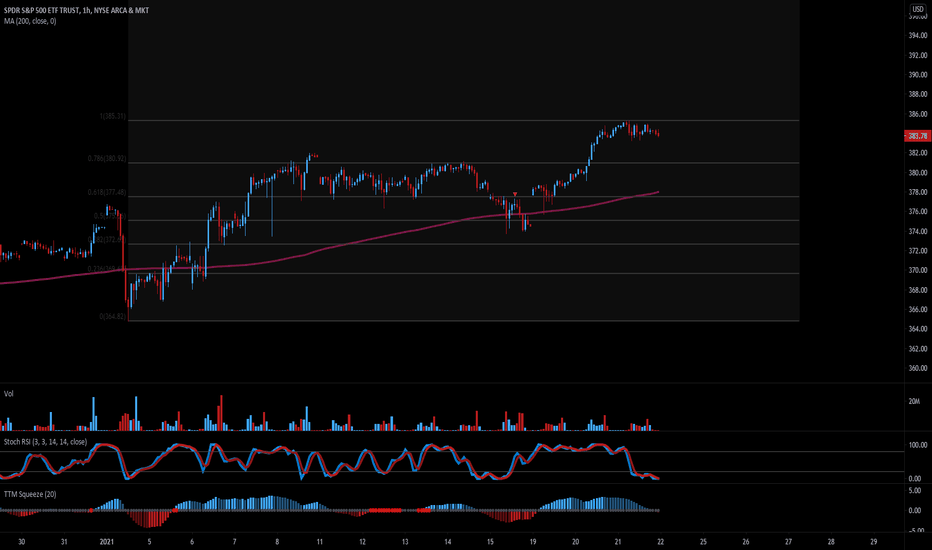The height and width of the screenshot is (550, 932).
Task: Click the Vol indicator legend
Action: (x=8, y=394)
